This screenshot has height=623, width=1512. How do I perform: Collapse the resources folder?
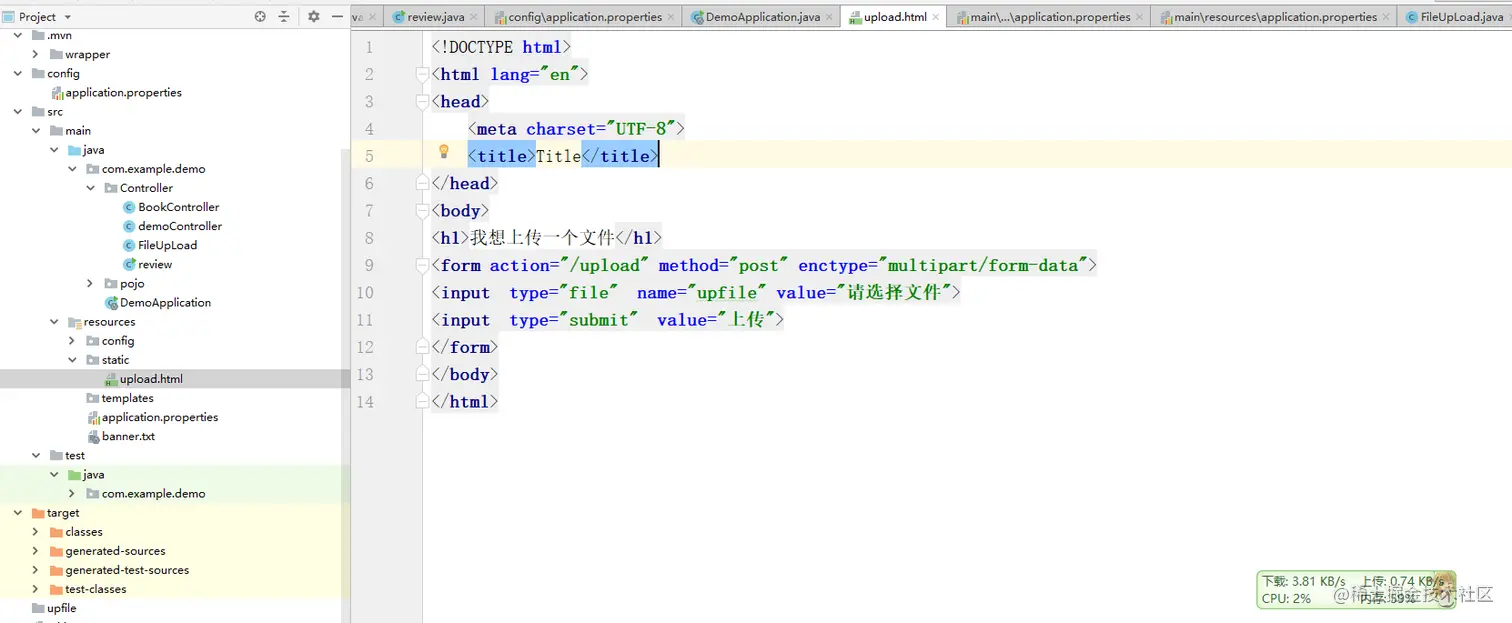coord(54,322)
